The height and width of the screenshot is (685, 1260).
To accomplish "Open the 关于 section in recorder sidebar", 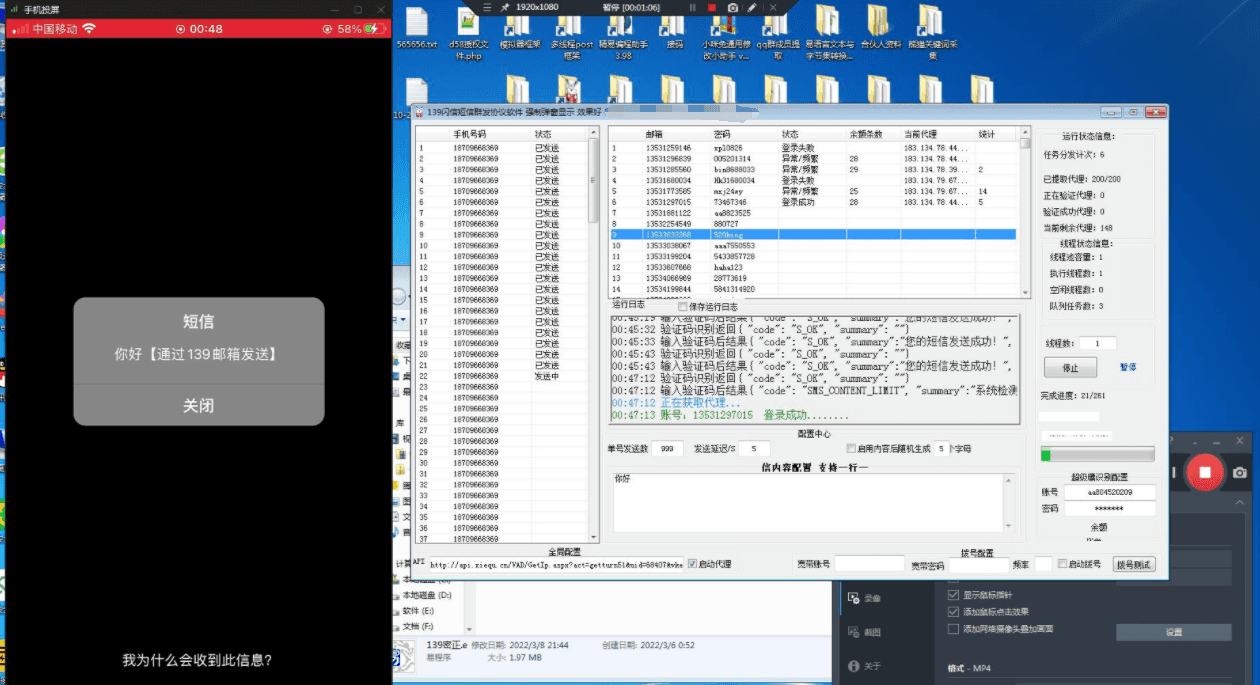I will click(x=866, y=666).
